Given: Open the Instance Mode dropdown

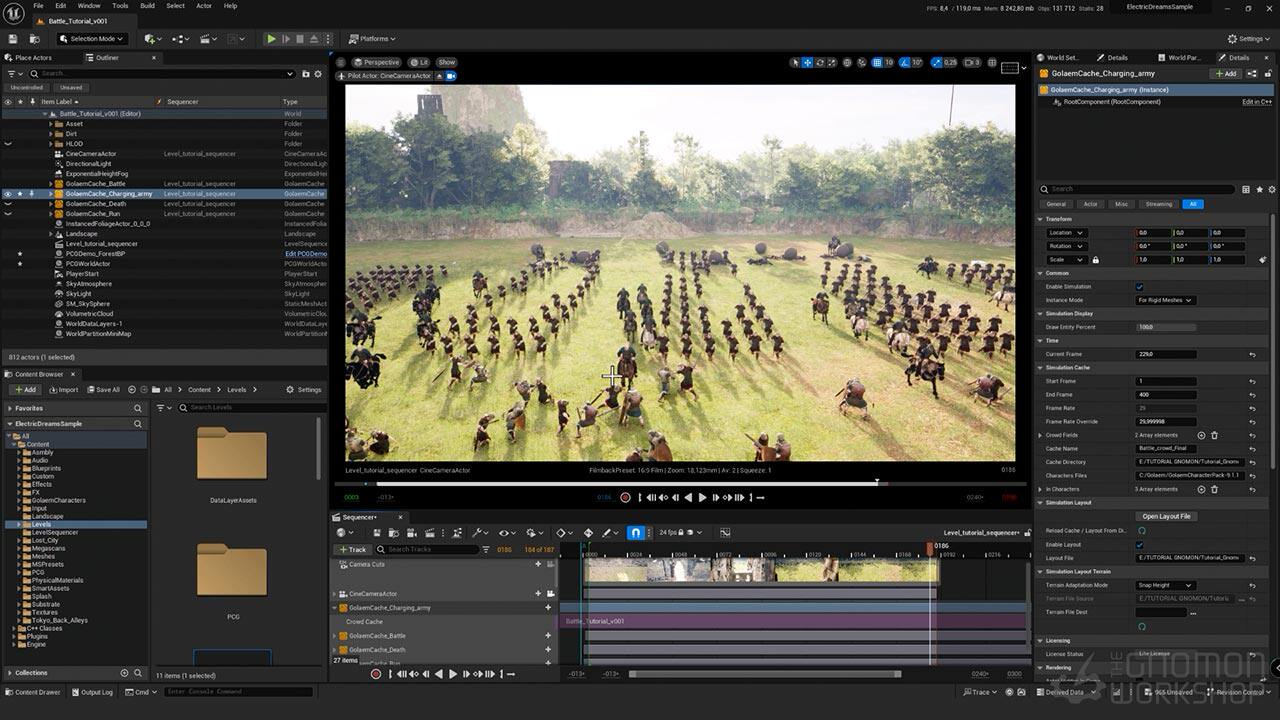Looking at the screenshot, I should coord(1165,300).
